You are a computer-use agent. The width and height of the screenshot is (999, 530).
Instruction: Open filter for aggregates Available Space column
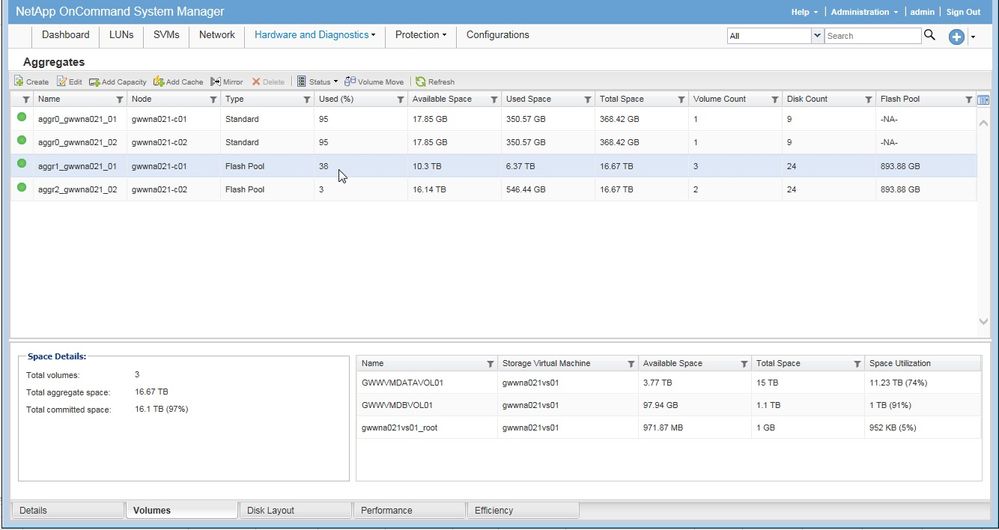494,100
